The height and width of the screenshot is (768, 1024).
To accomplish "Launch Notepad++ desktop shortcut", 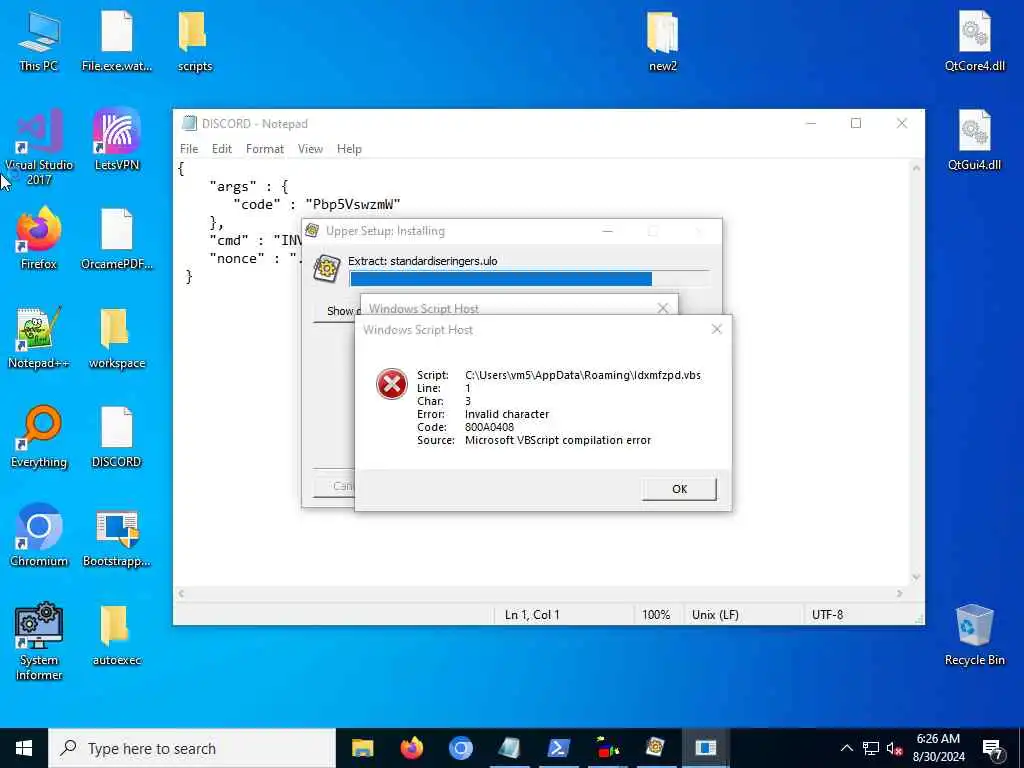I will [x=39, y=338].
